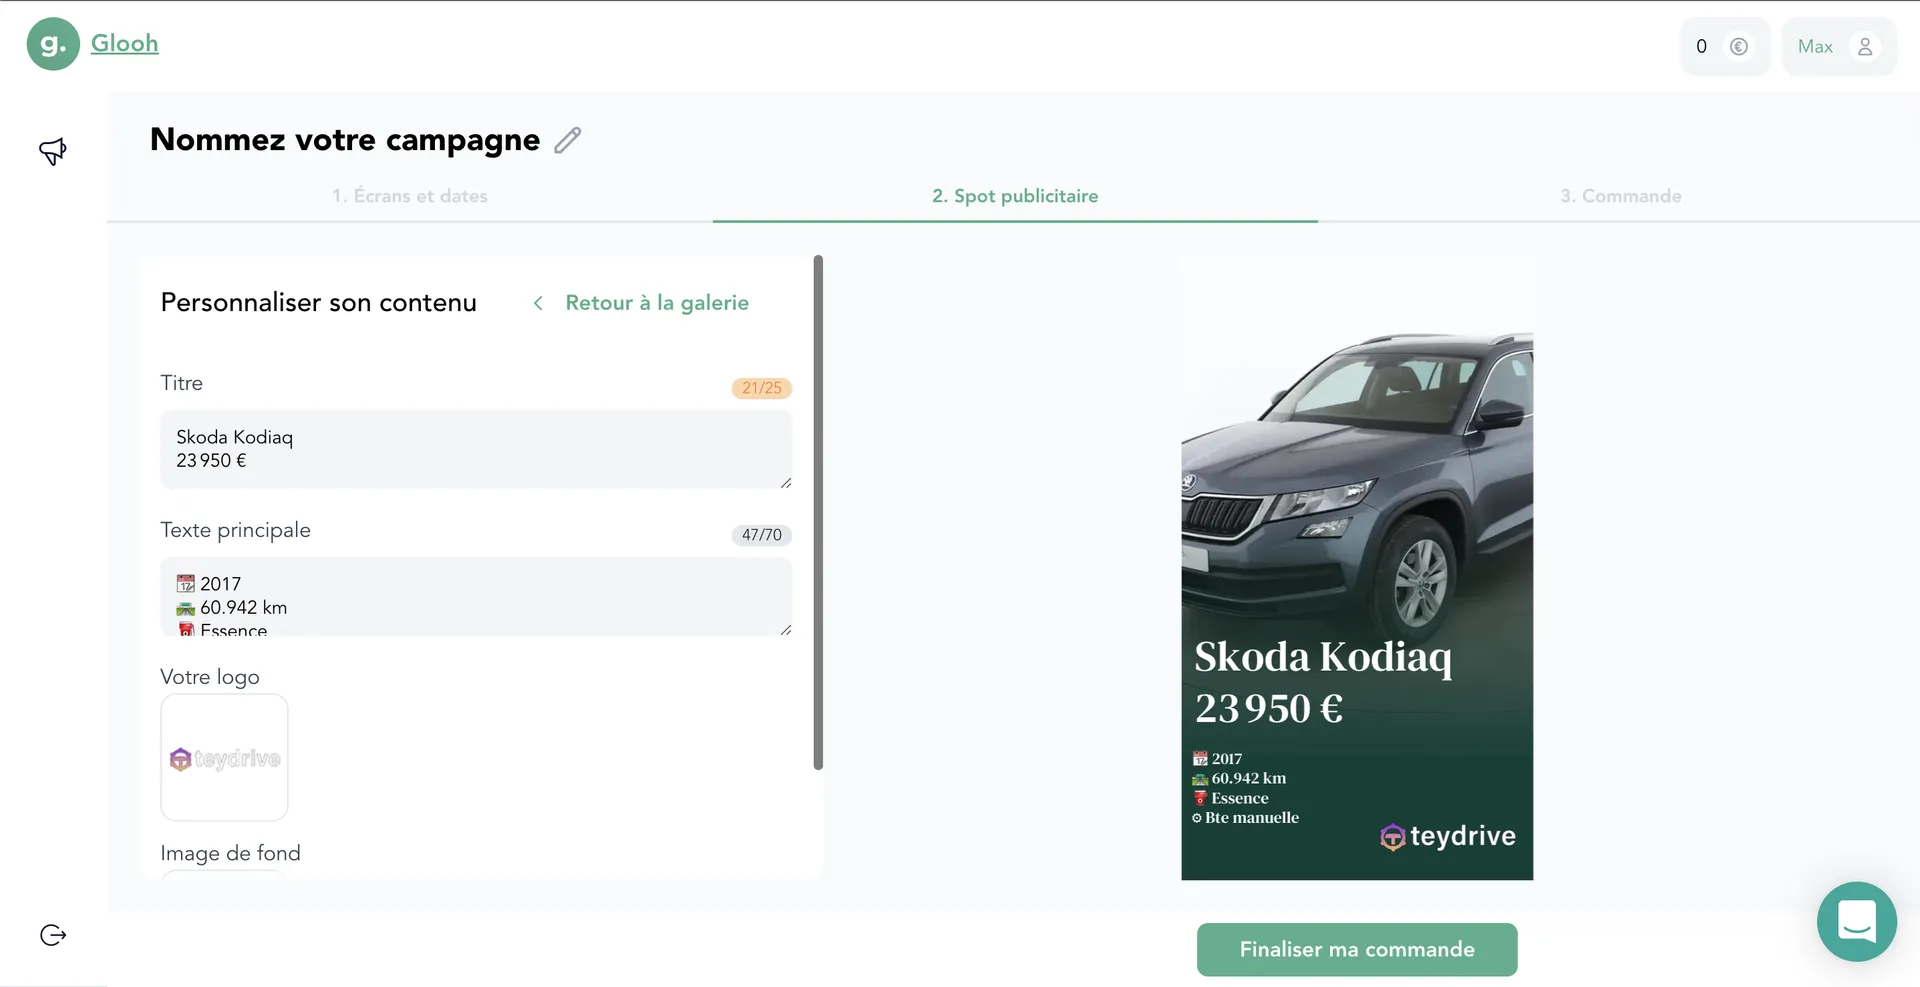
Task: Click the Titre field resize handle
Action: pyautogui.click(x=786, y=483)
